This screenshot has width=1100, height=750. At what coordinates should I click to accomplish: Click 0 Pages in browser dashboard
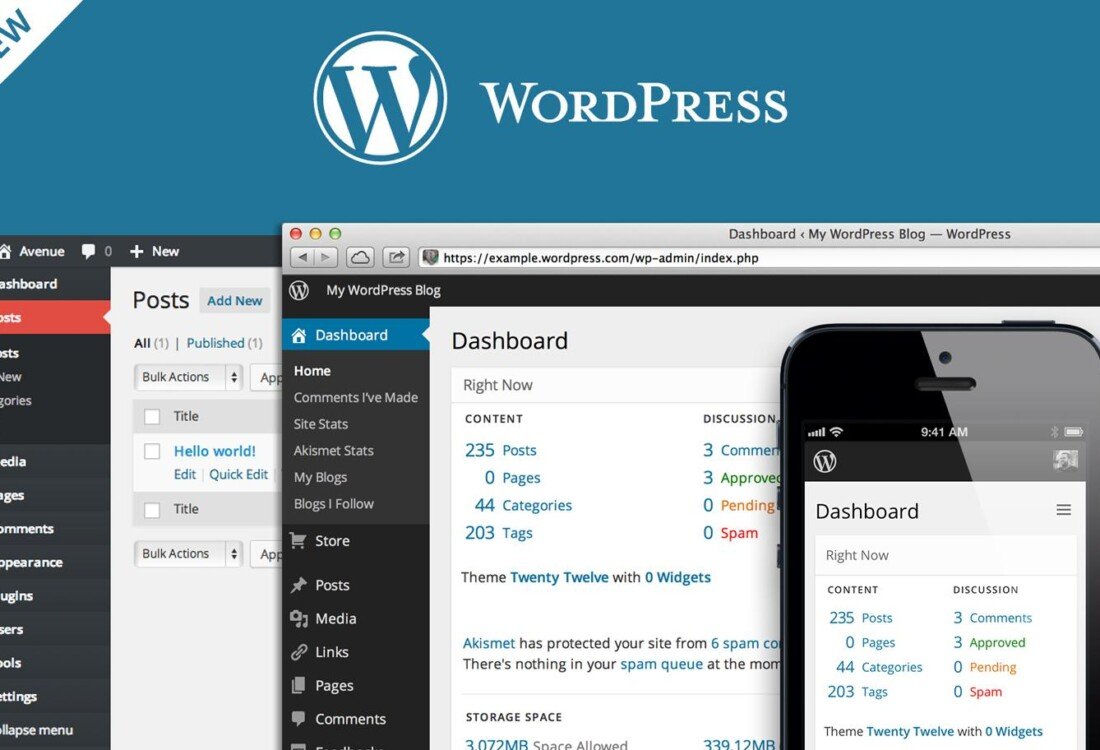[512, 478]
